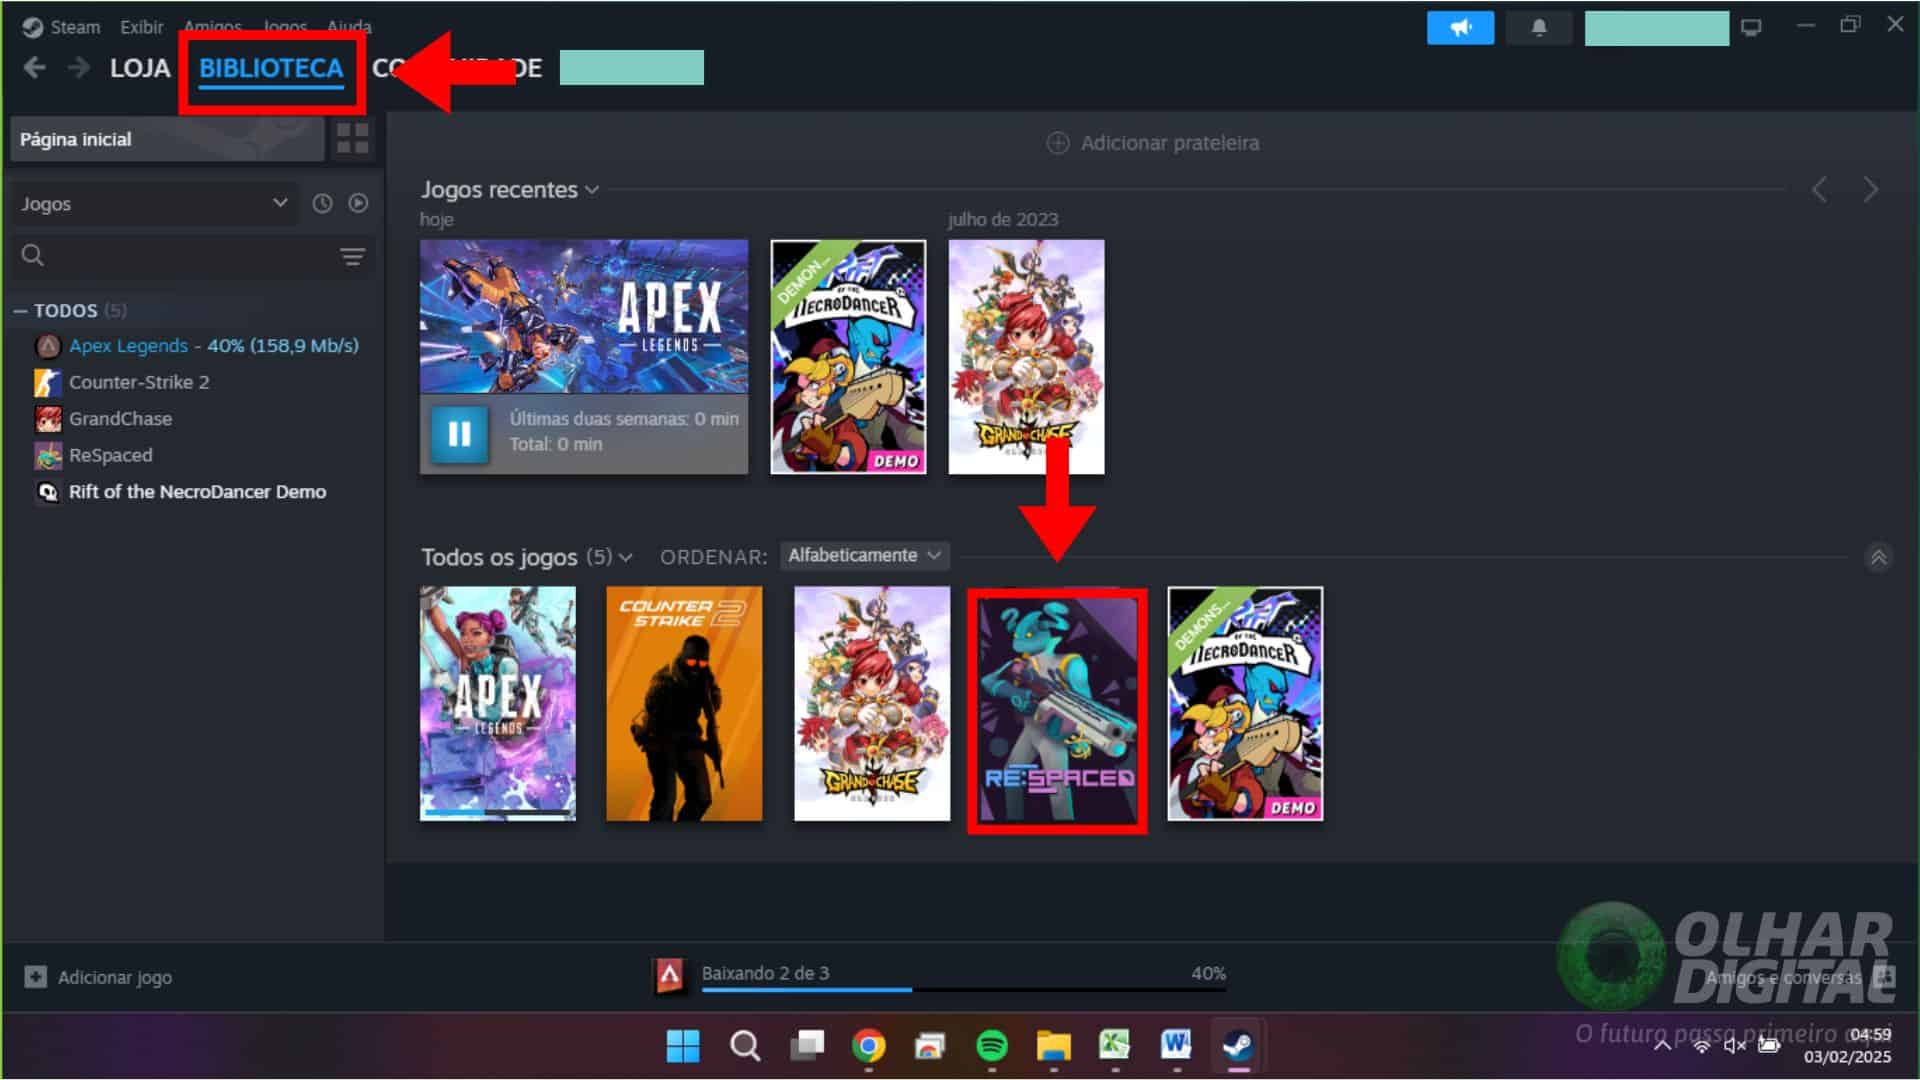Open the Jogos filter dropdown

point(153,204)
